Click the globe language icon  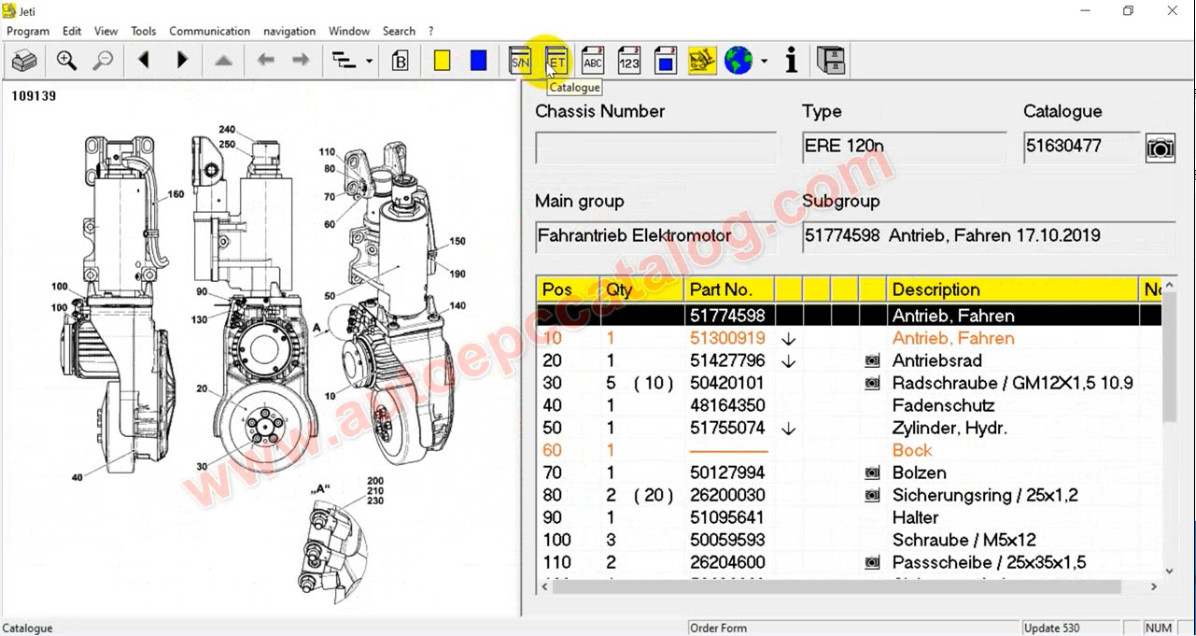click(x=738, y=60)
